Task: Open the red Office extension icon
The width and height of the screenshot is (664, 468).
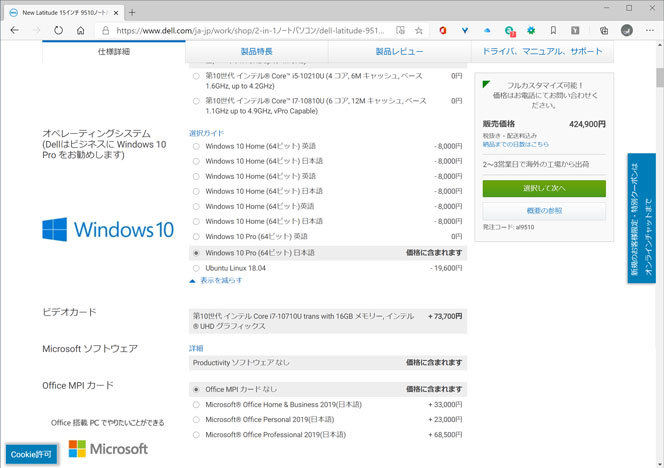Action: pos(443,30)
